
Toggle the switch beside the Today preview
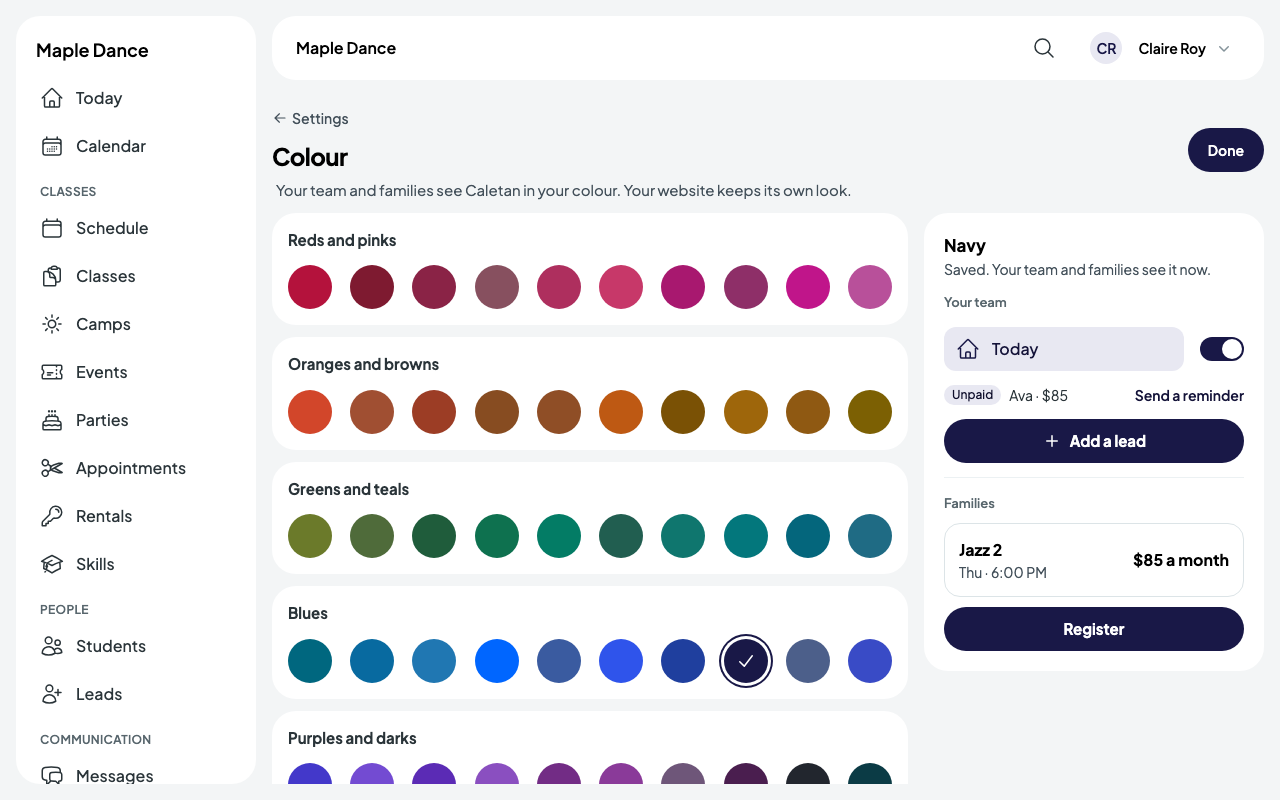1222,349
